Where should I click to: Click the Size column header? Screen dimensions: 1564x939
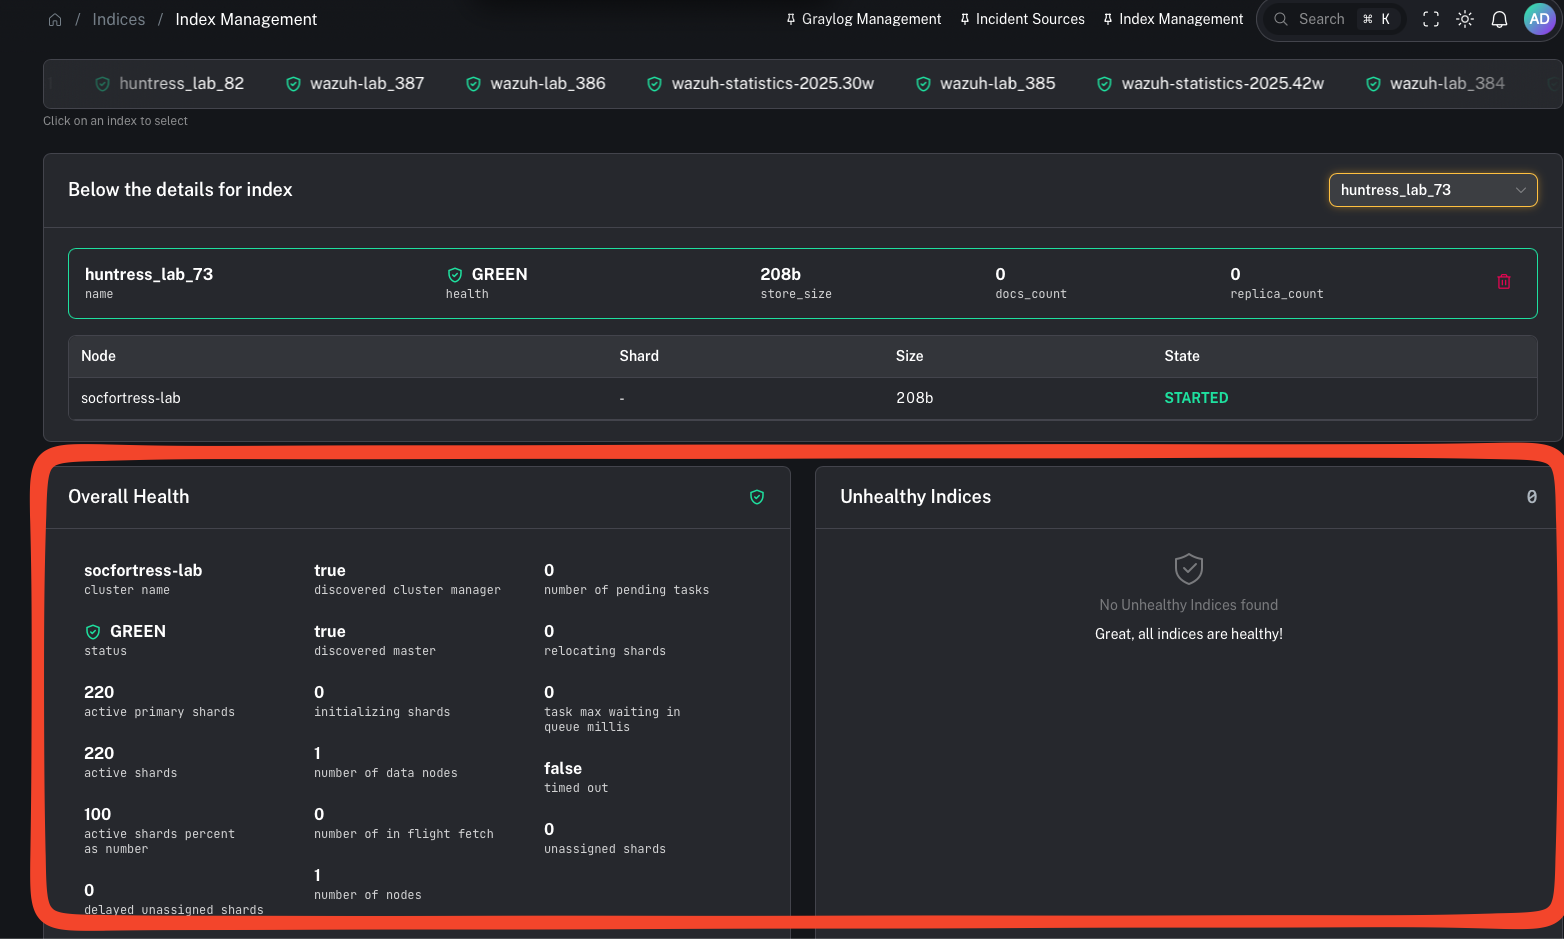909,356
